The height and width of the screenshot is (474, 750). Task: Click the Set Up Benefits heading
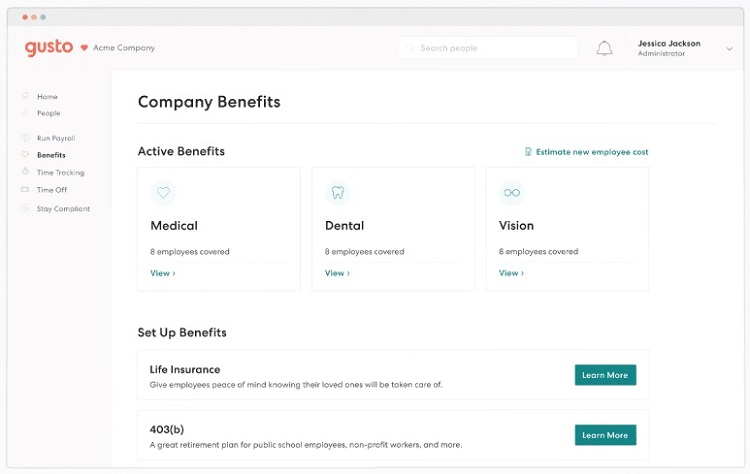pos(182,332)
